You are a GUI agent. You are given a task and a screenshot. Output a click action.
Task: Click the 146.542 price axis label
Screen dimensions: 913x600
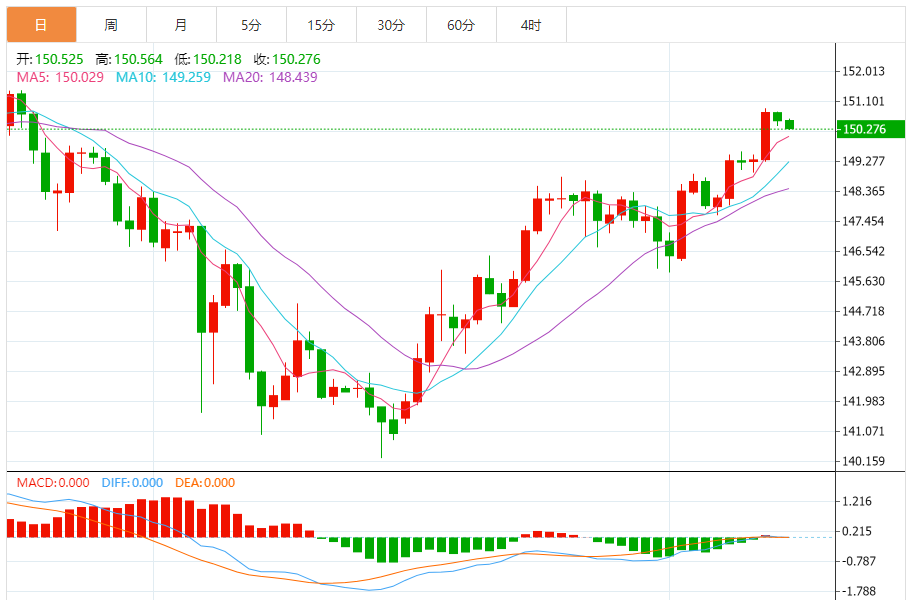click(x=864, y=251)
